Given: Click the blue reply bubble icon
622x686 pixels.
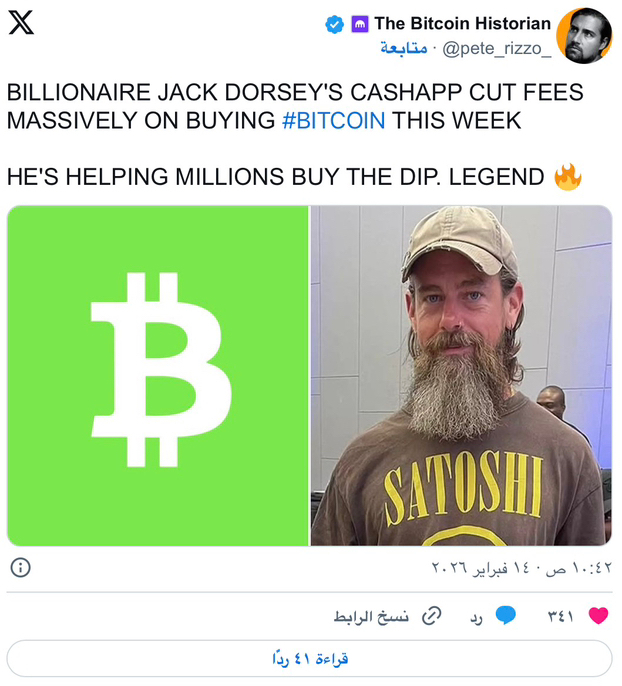Looking at the screenshot, I should pos(505,616).
